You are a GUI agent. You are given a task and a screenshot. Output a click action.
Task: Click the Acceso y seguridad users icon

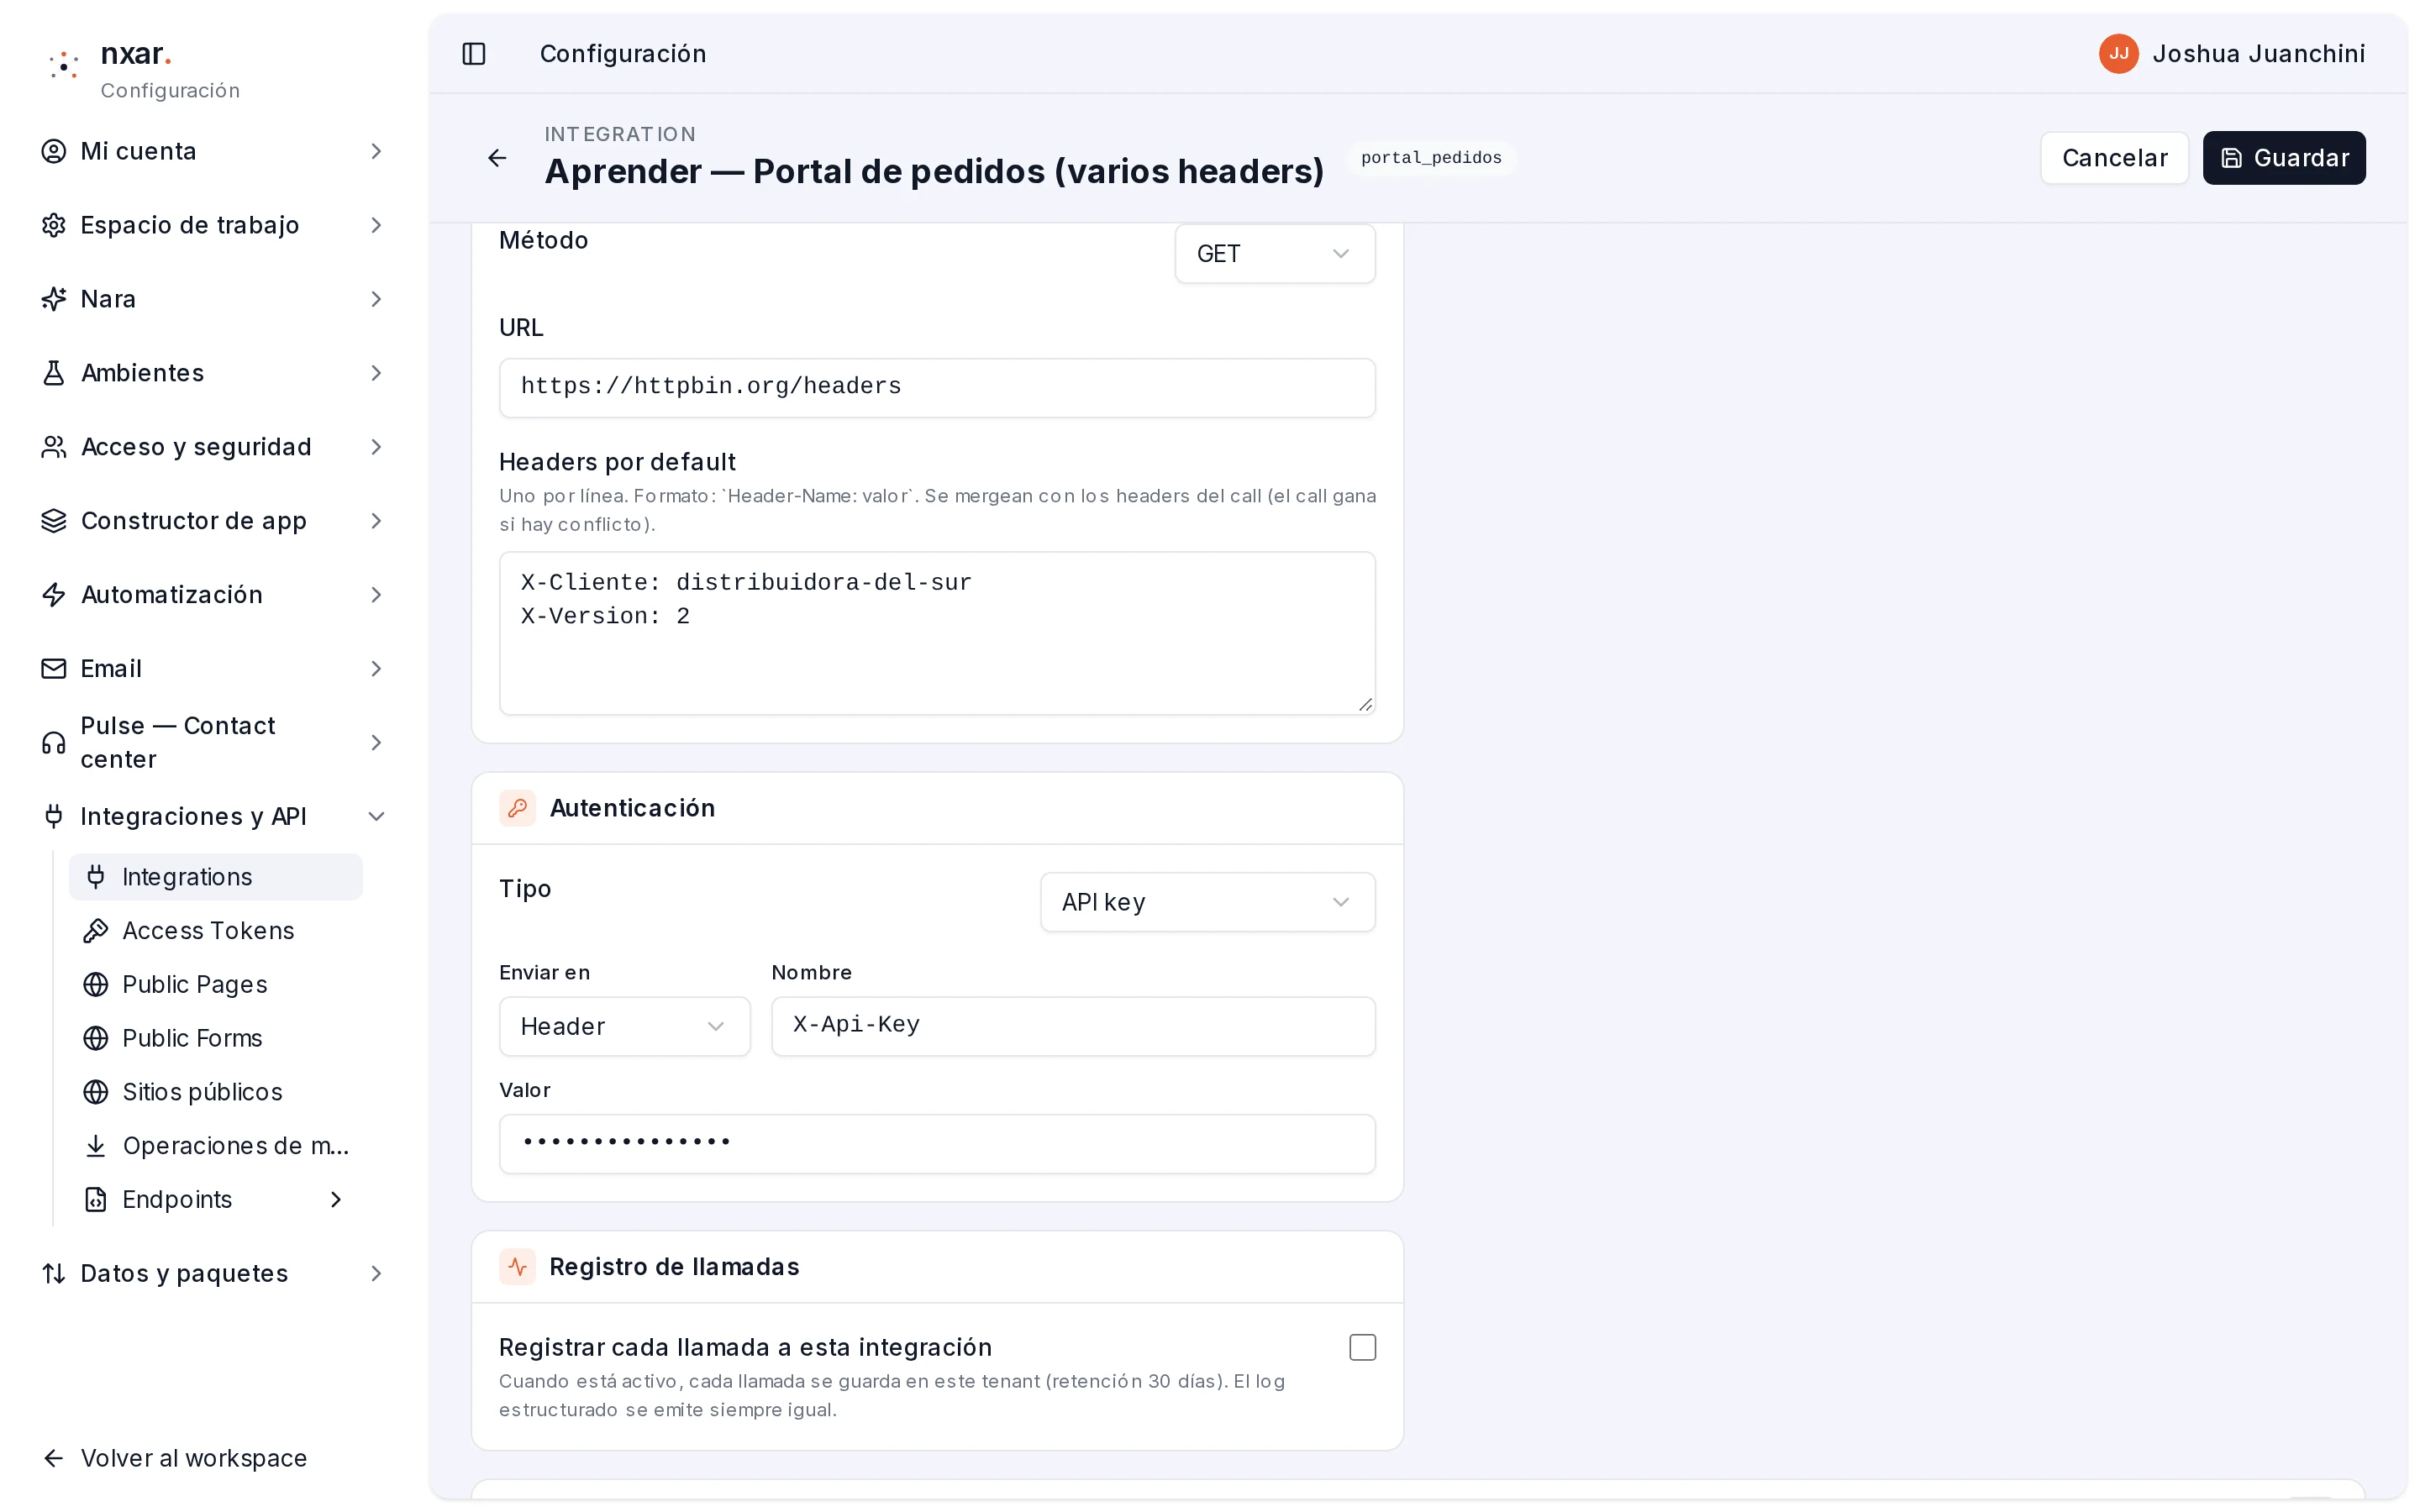[54, 447]
